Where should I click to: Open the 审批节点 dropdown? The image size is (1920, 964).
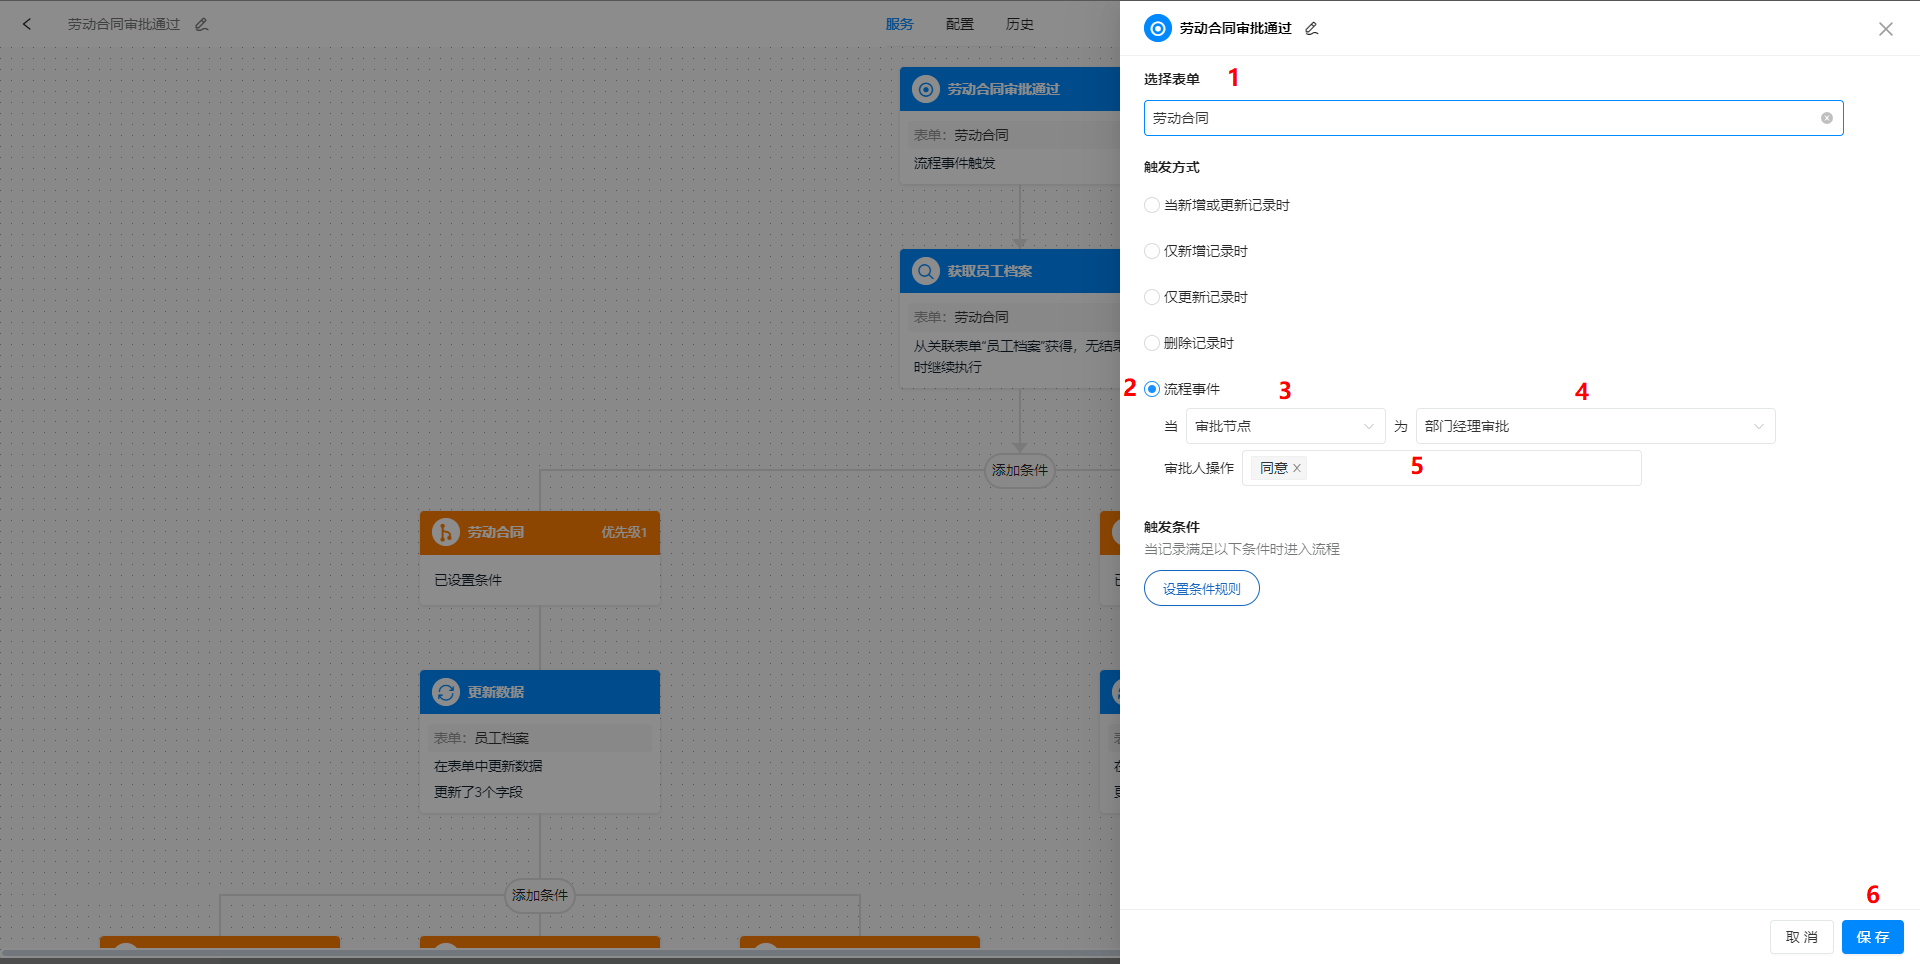[x=1284, y=426]
